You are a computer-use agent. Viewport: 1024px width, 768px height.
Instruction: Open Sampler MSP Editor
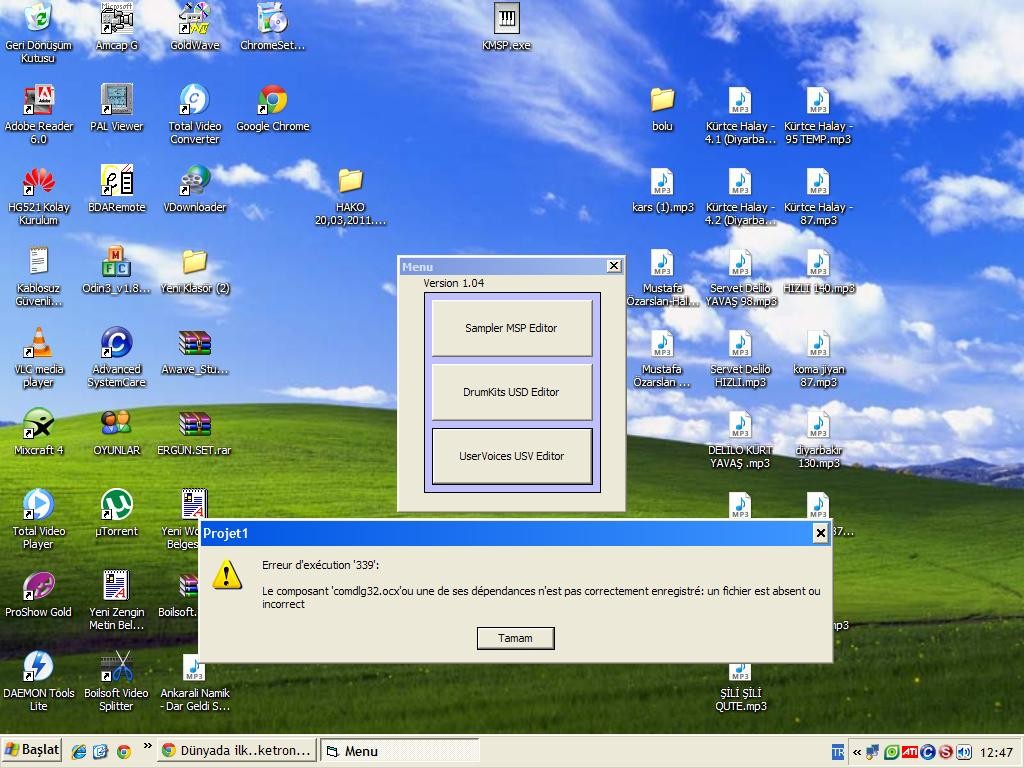click(511, 328)
